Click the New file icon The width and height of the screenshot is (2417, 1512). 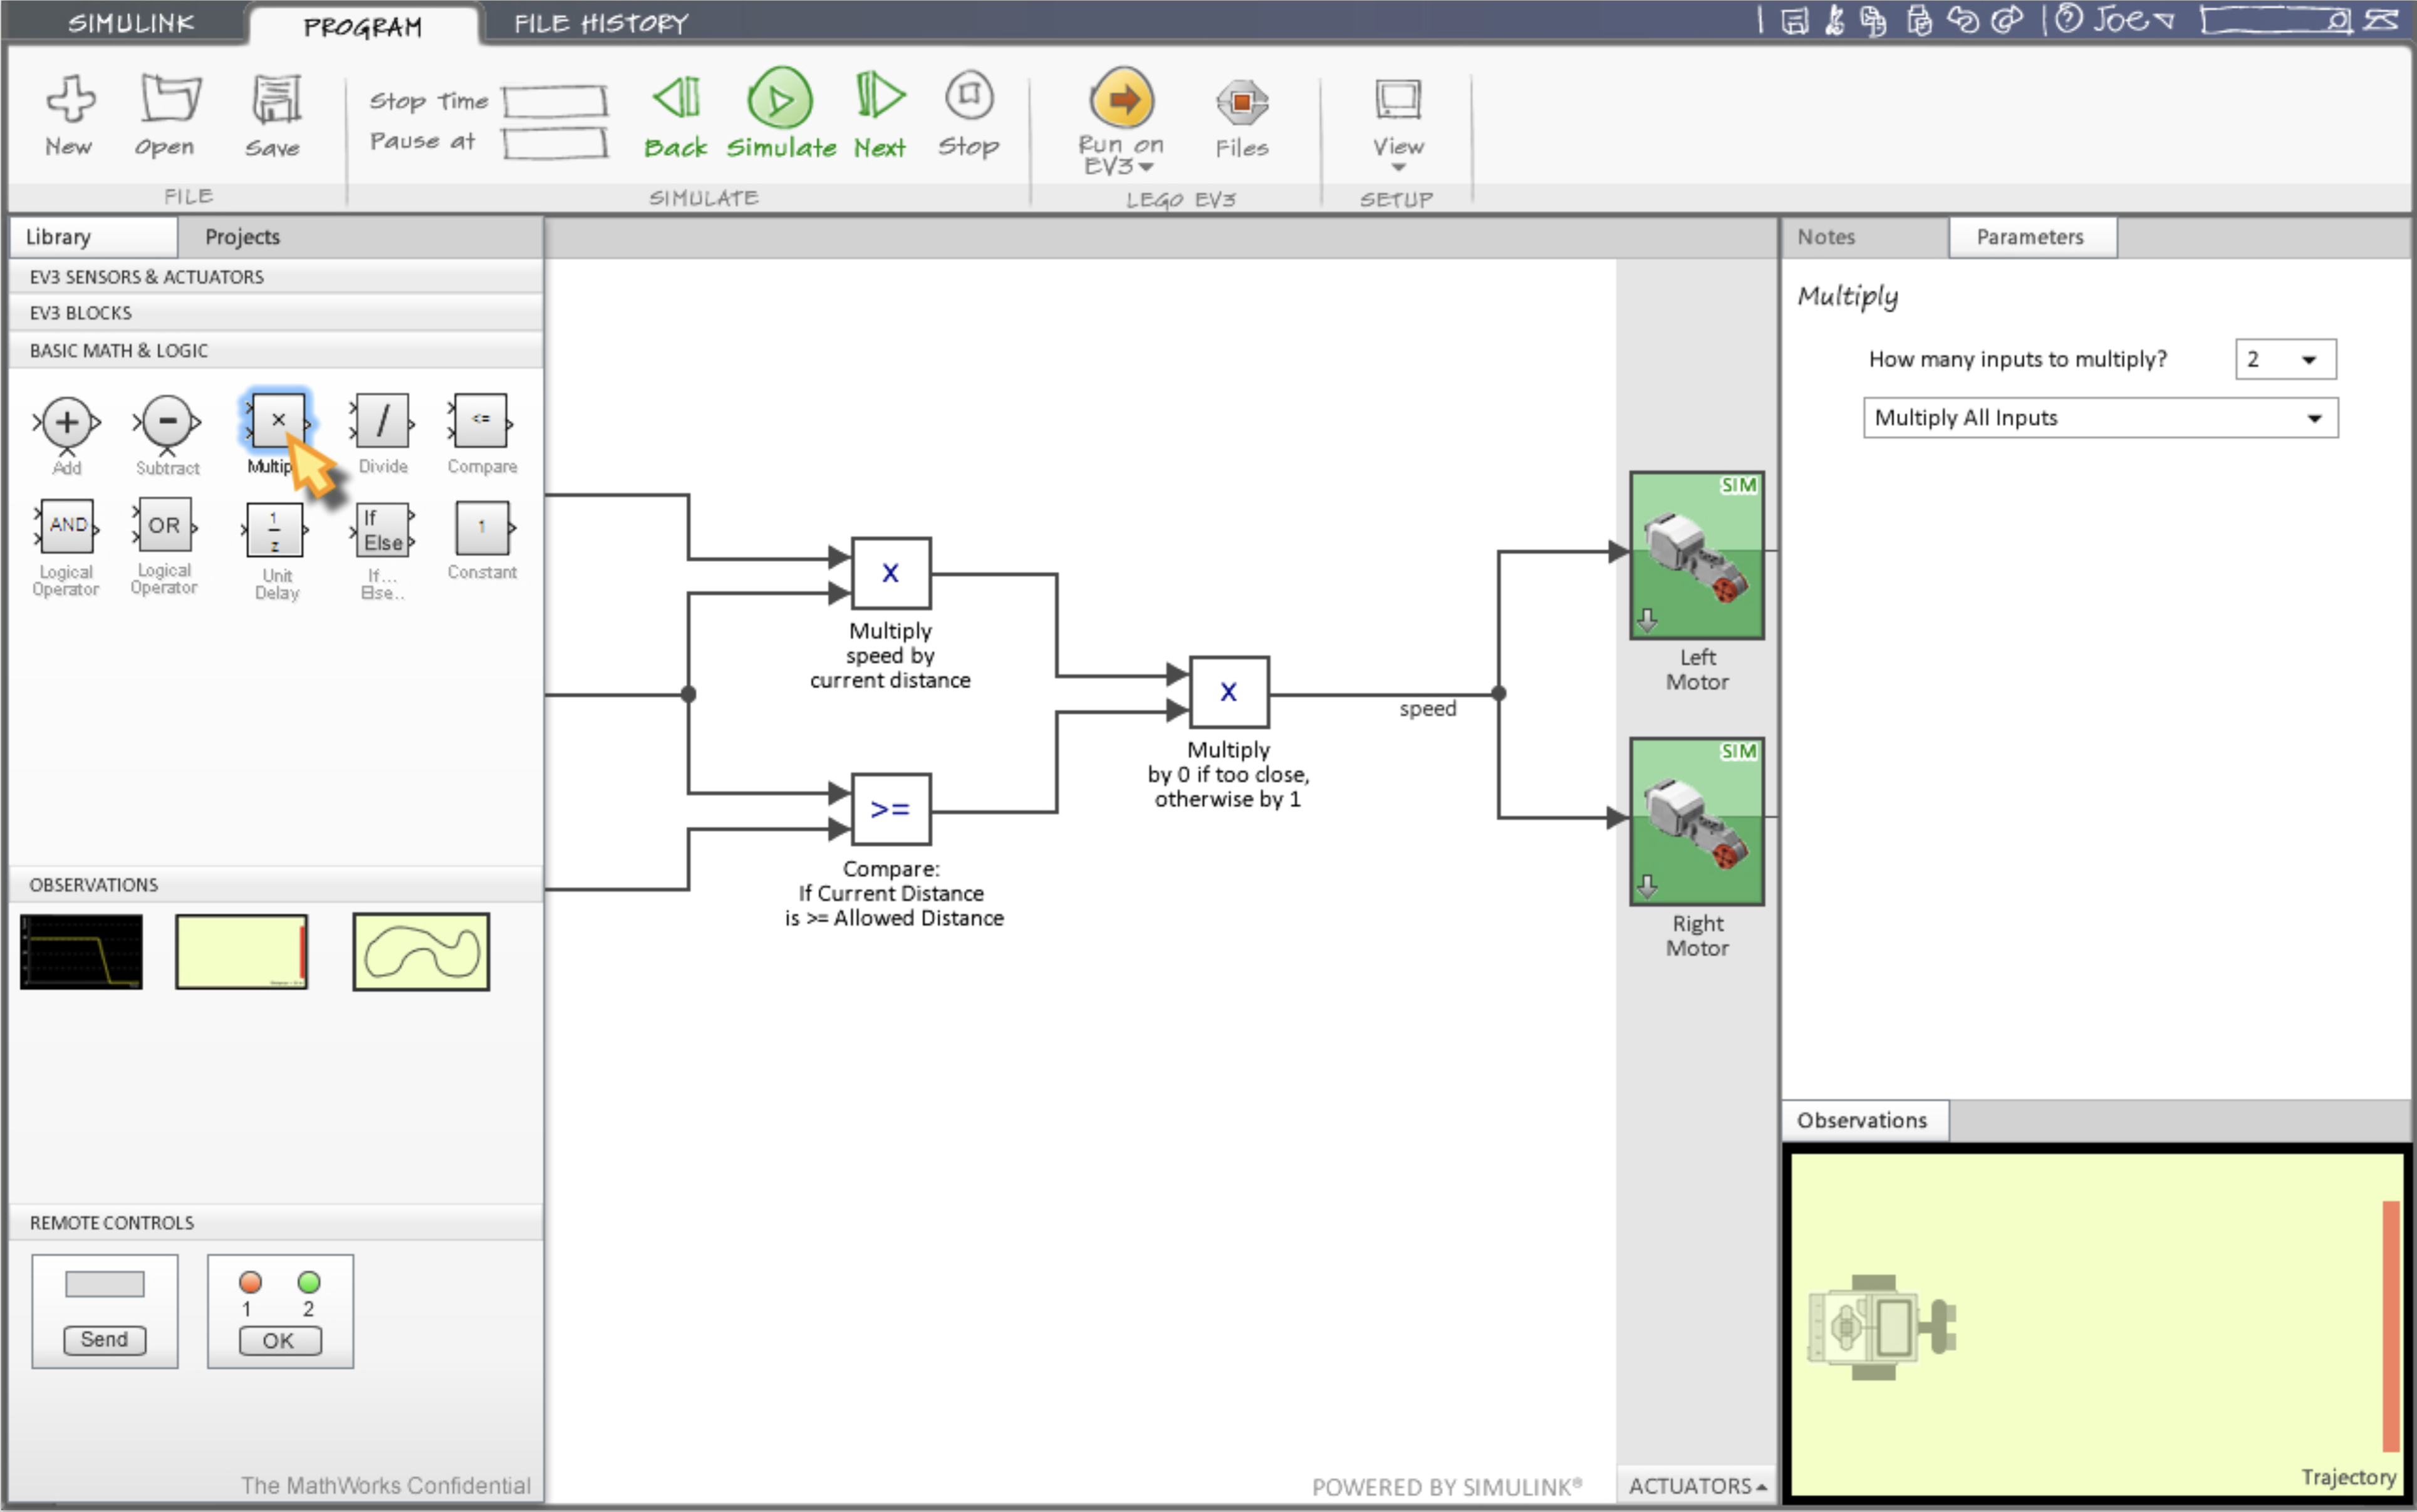[70, 99]
